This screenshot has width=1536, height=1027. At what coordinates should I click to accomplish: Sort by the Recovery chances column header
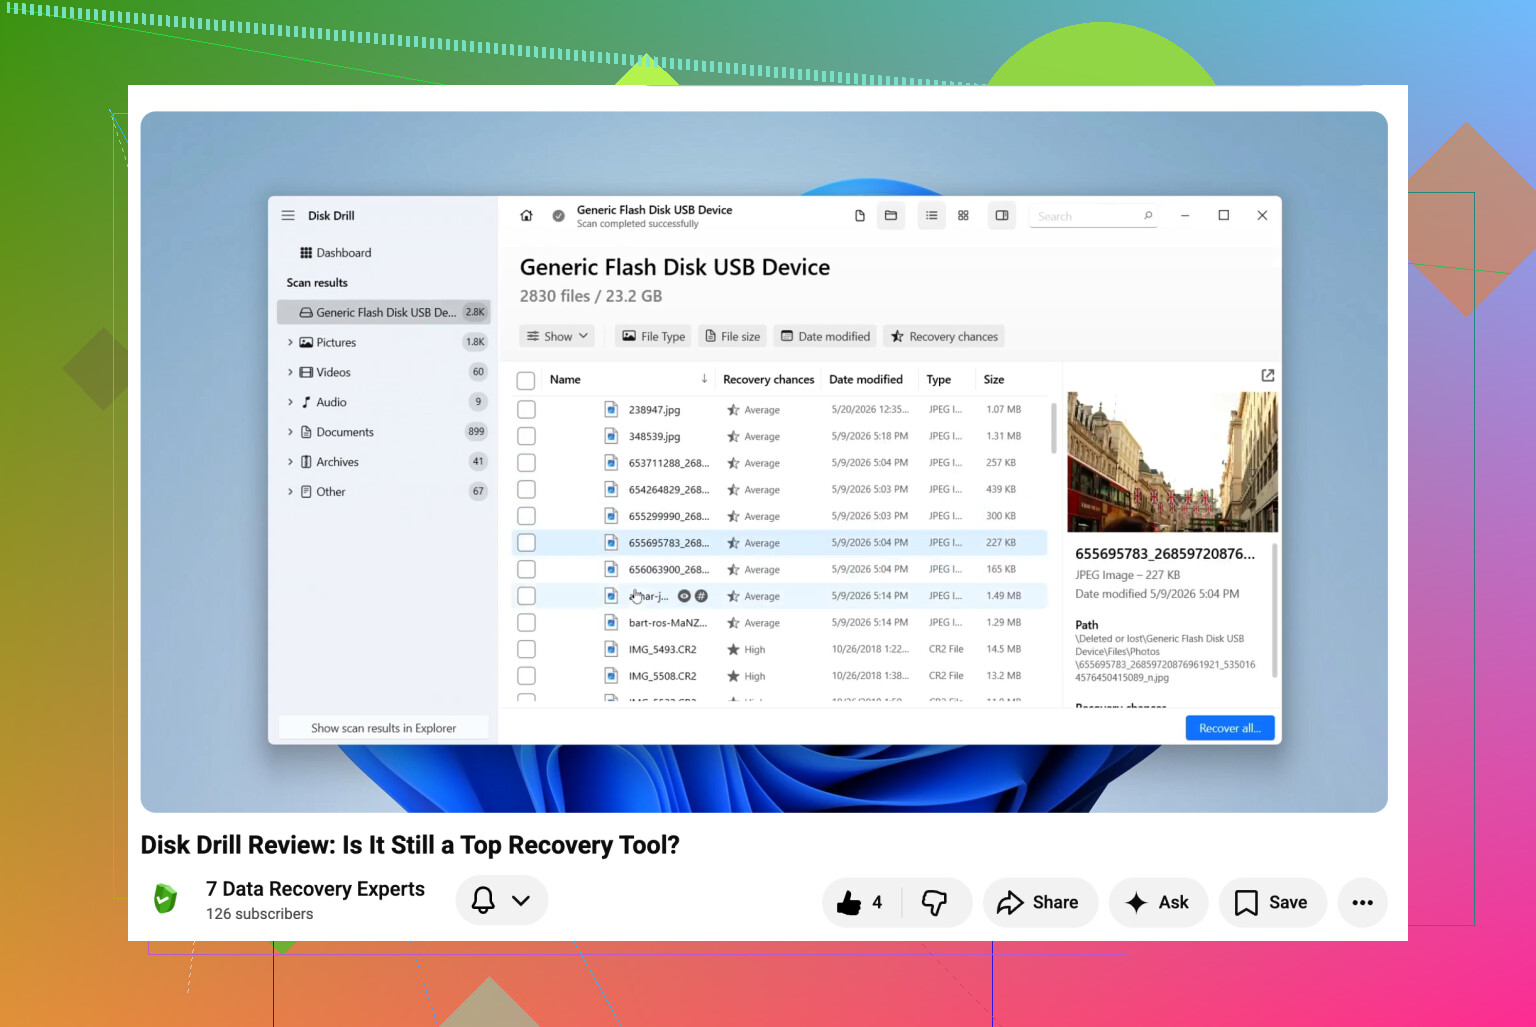[768, 379]
